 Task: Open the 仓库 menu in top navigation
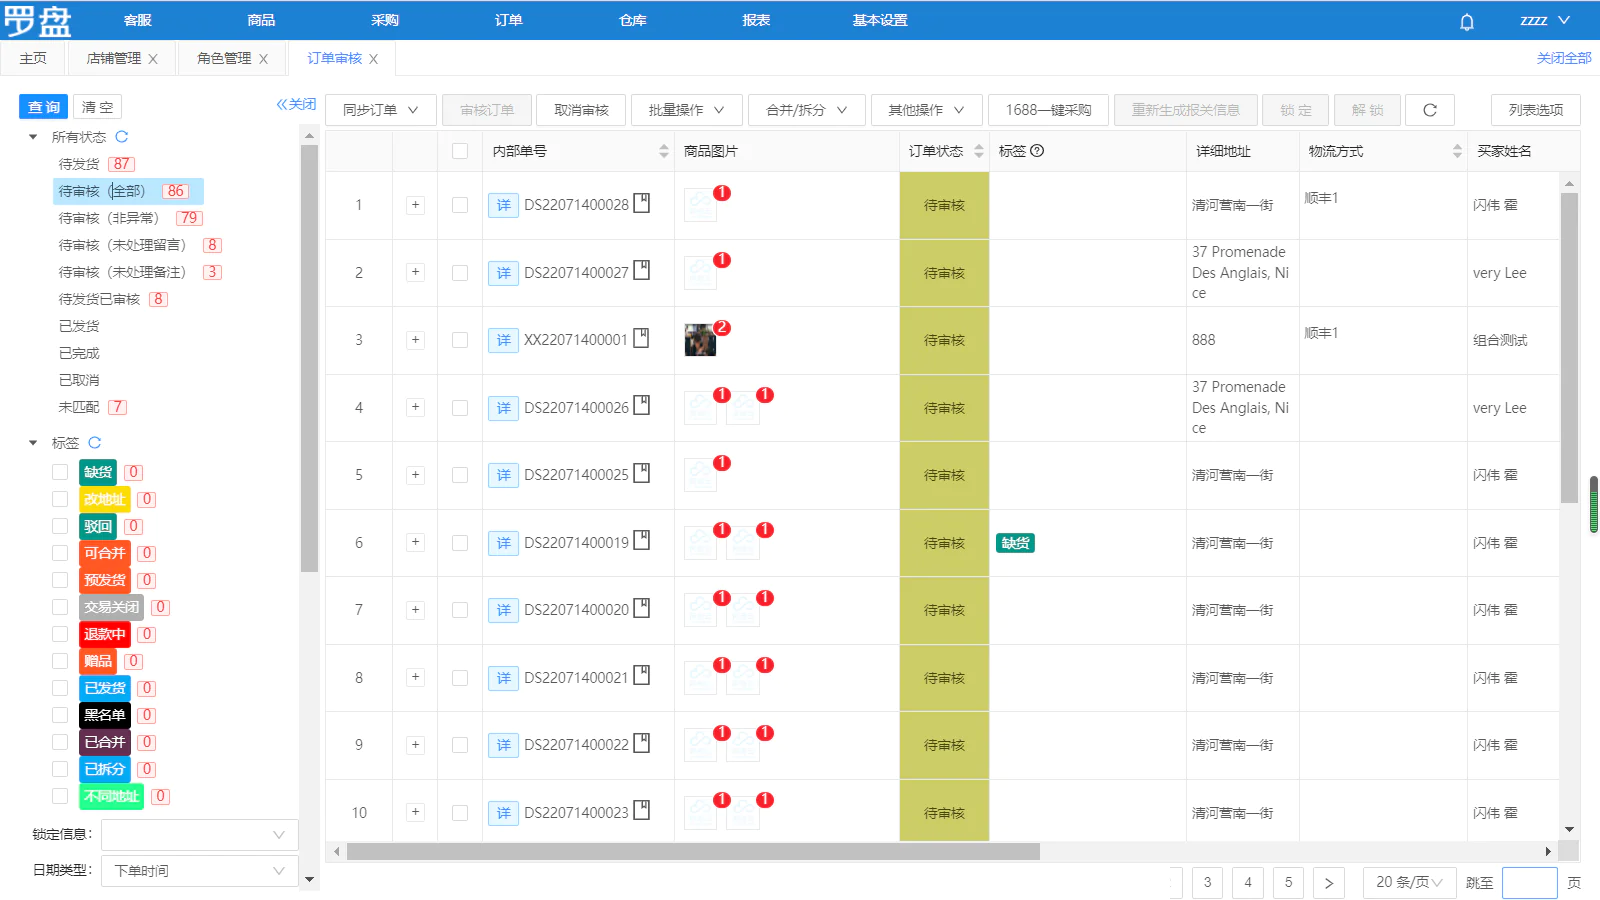tap(632, 20)
